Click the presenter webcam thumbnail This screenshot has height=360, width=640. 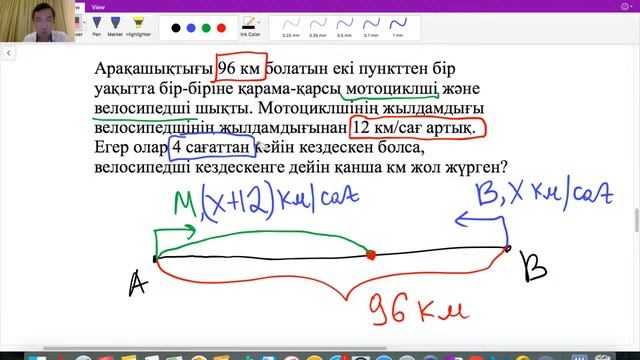[x=38, y=21]
